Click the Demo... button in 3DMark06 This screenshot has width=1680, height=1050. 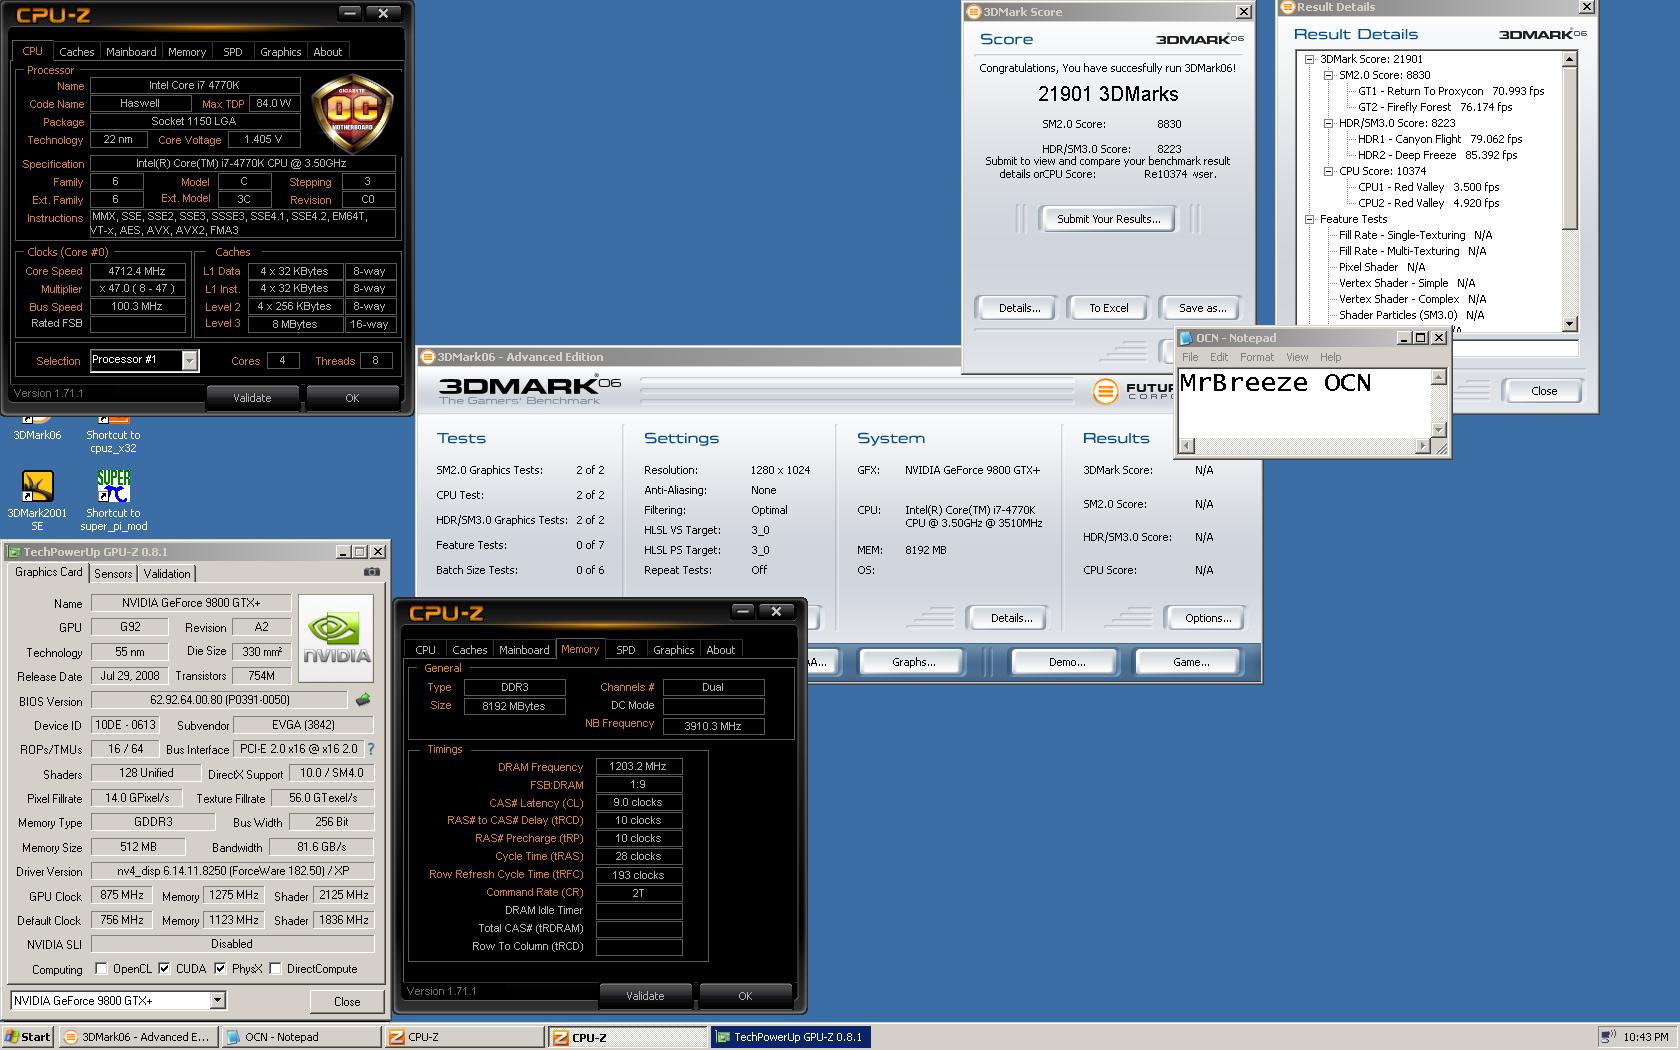(1067, 662)
